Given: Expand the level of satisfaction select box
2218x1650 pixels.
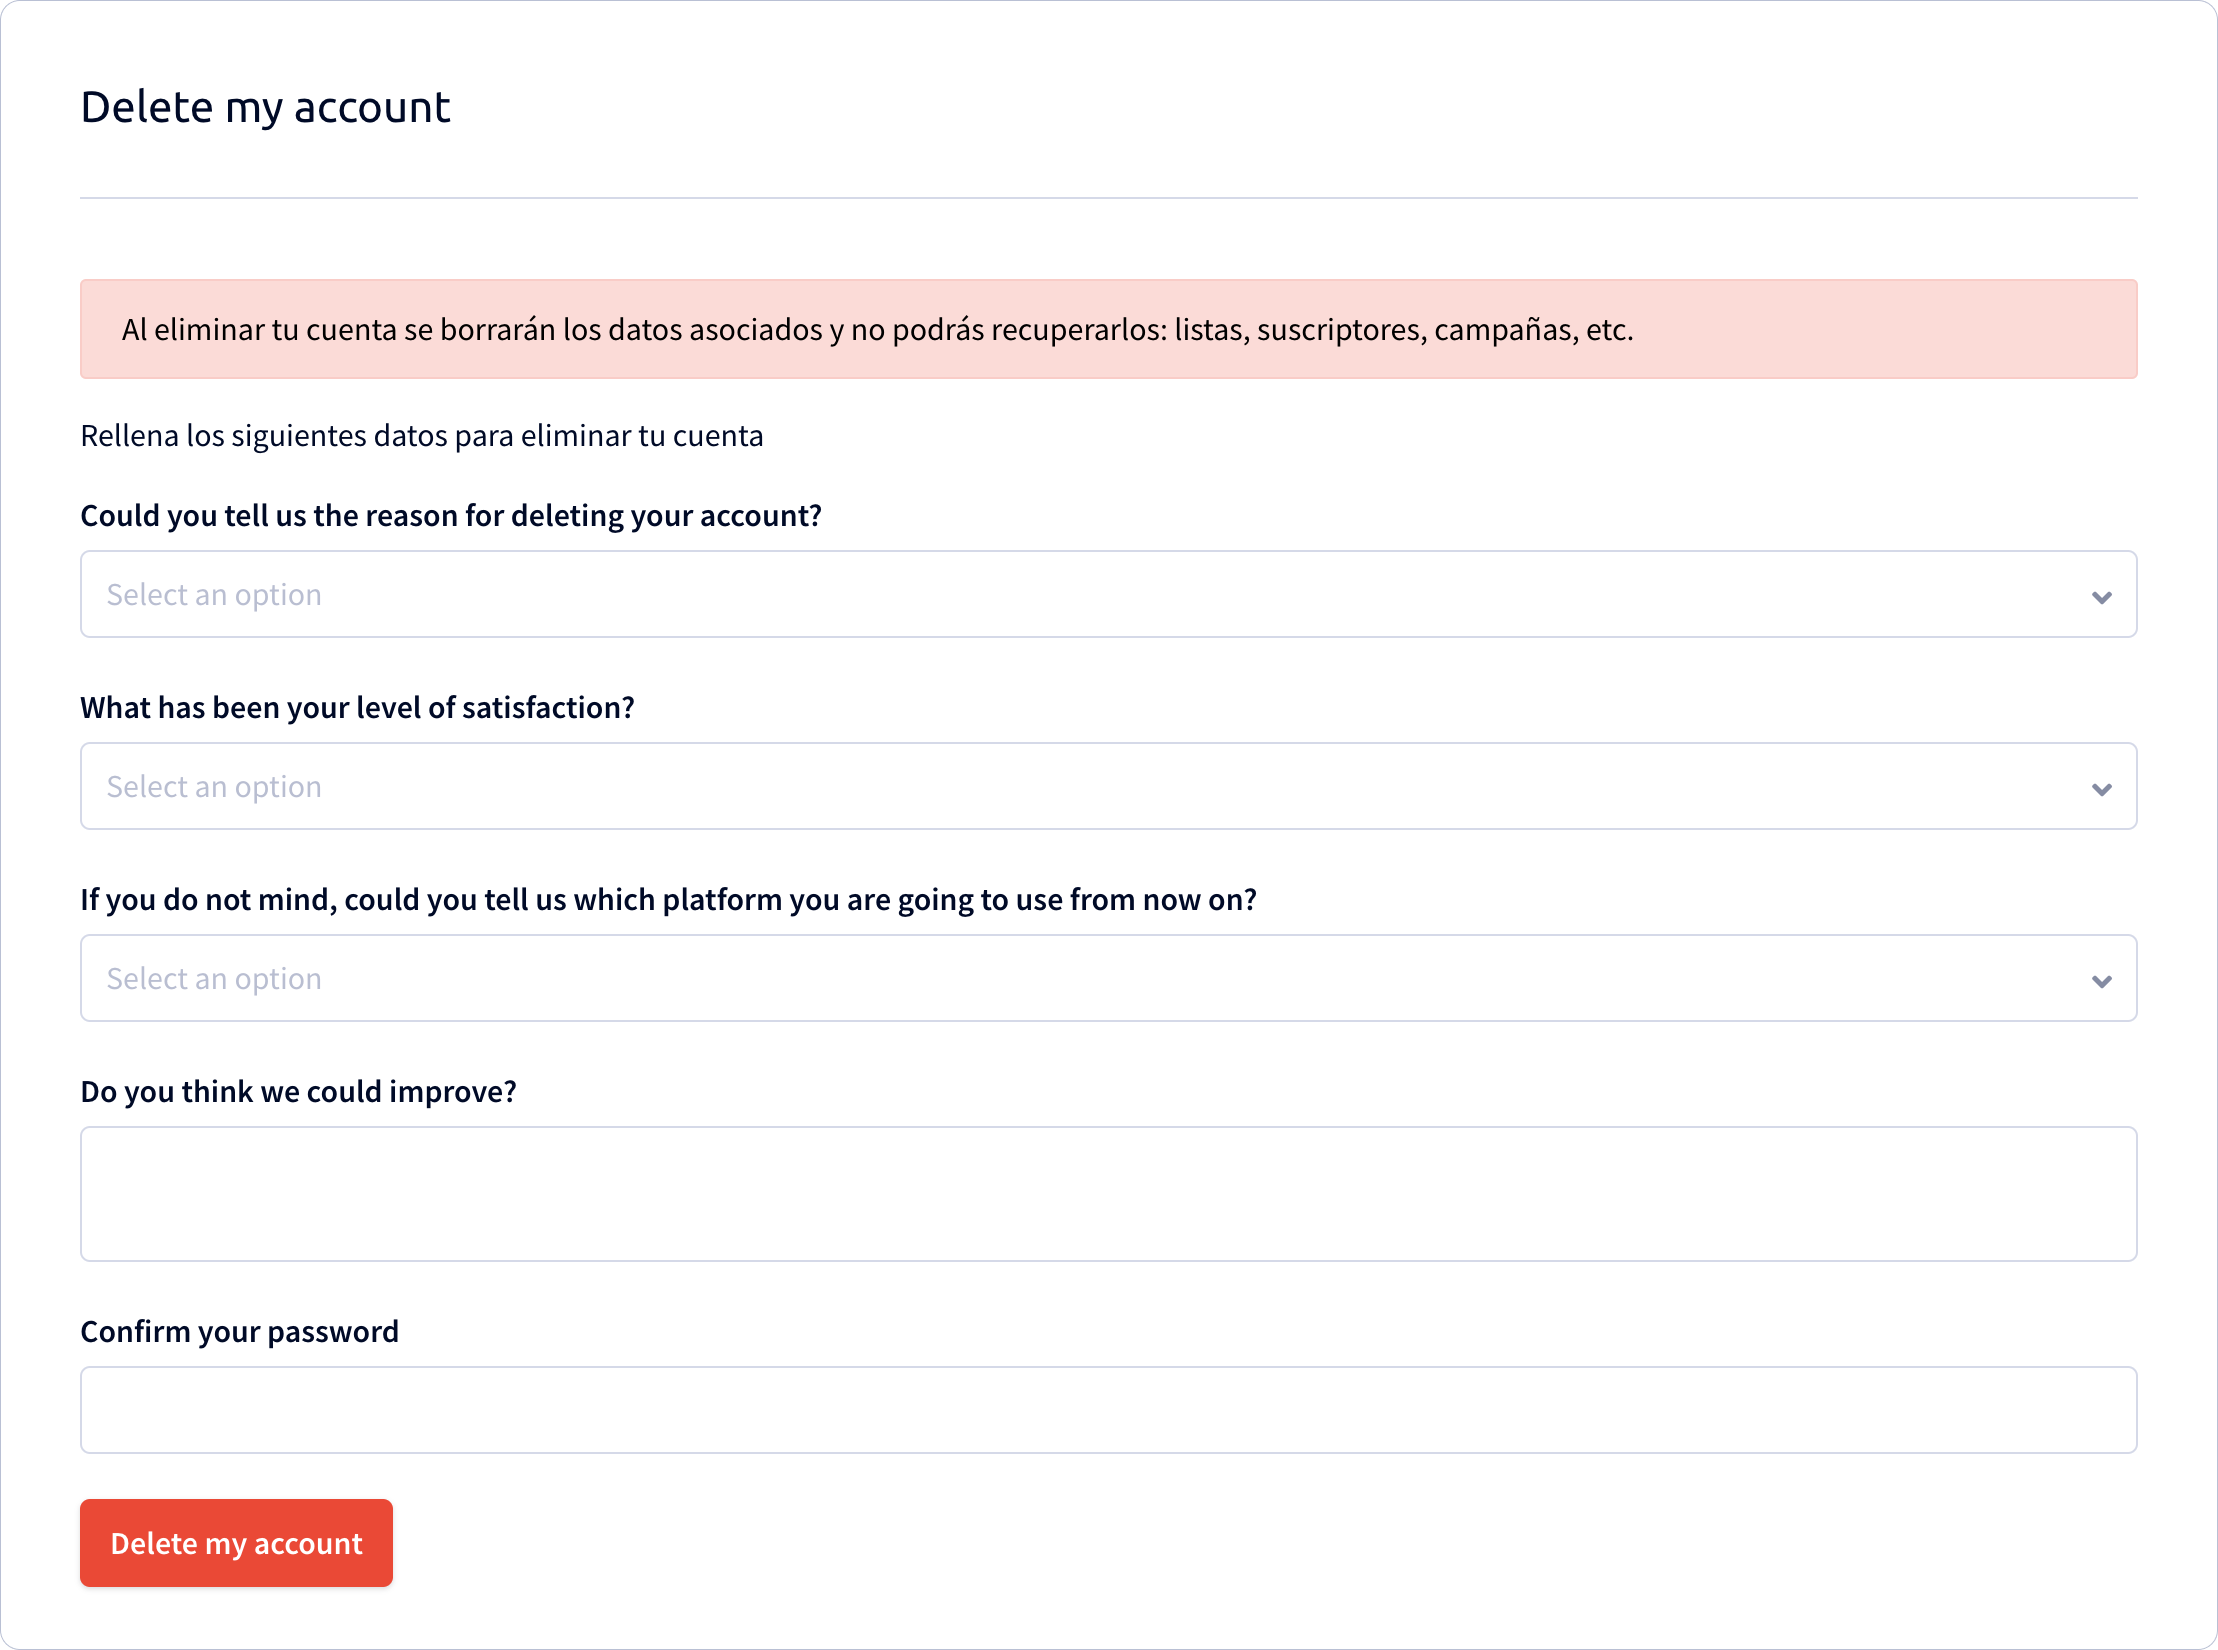Looking at the screenshot, I should [x=1108, y=786].
